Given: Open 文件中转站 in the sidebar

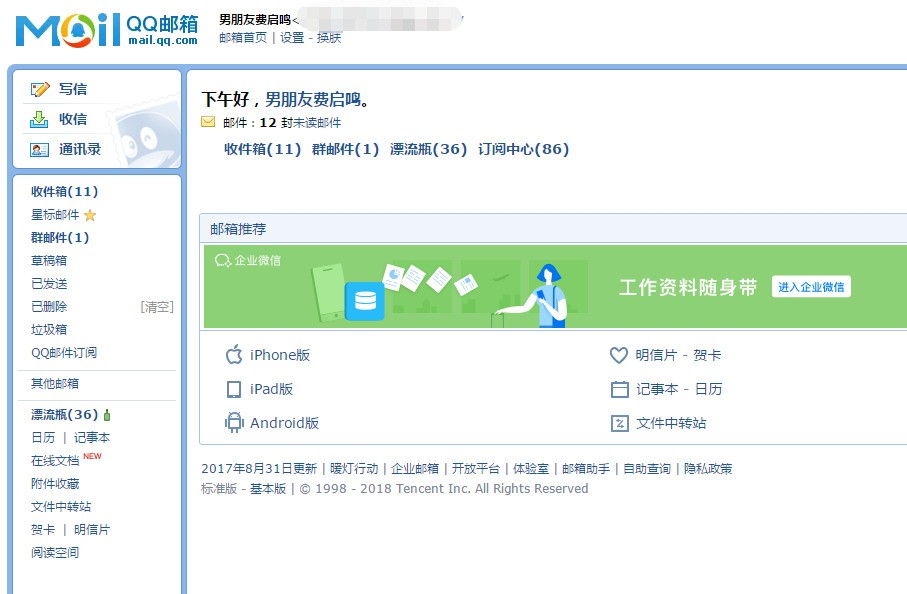Looking at the screenshot, I should point(61,507).
